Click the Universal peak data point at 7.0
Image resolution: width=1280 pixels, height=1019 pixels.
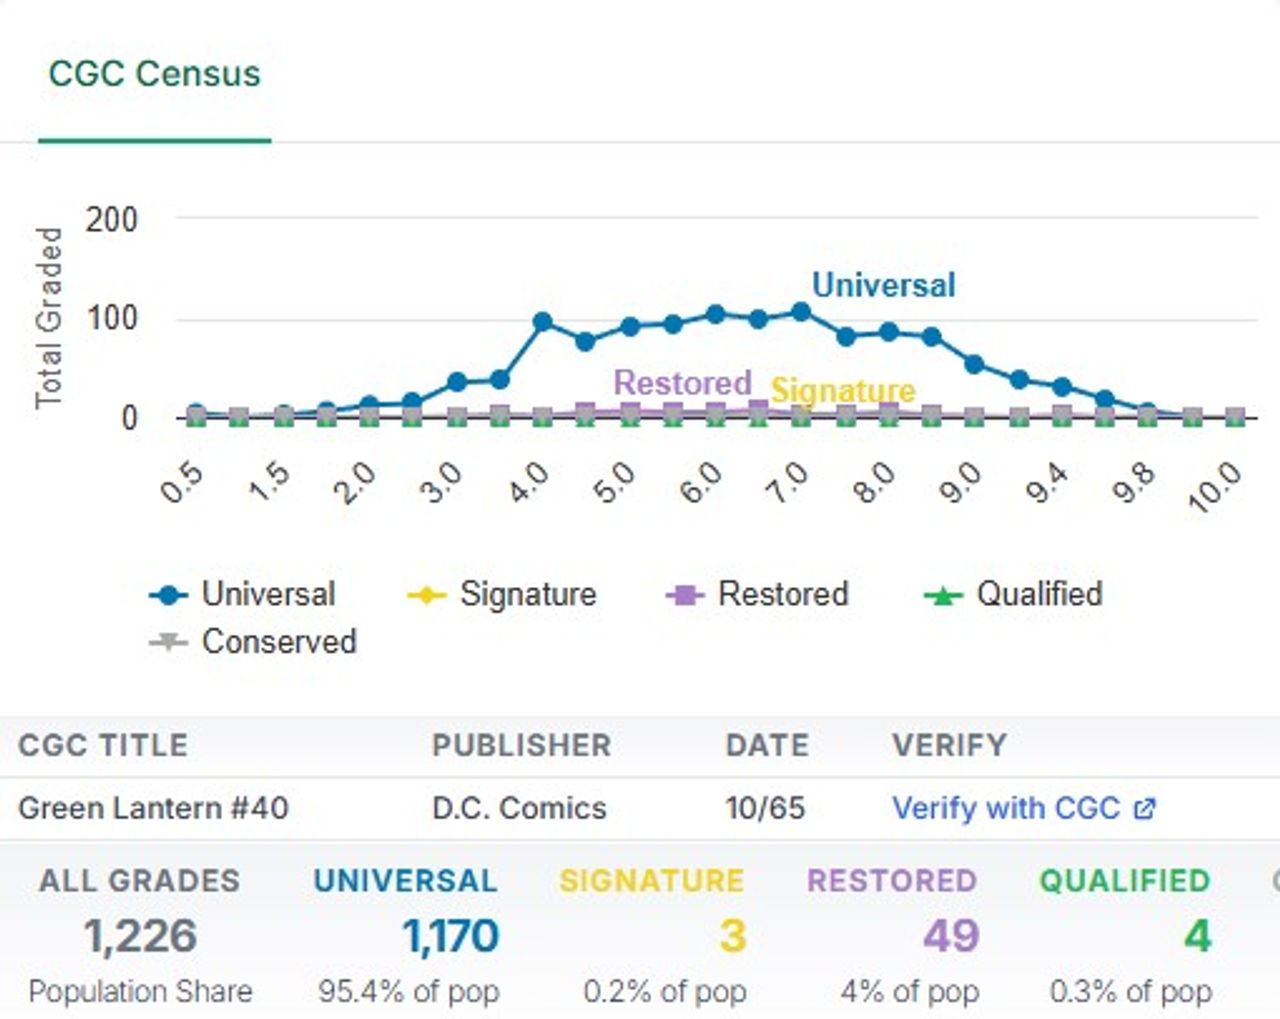tap(800, 312)
